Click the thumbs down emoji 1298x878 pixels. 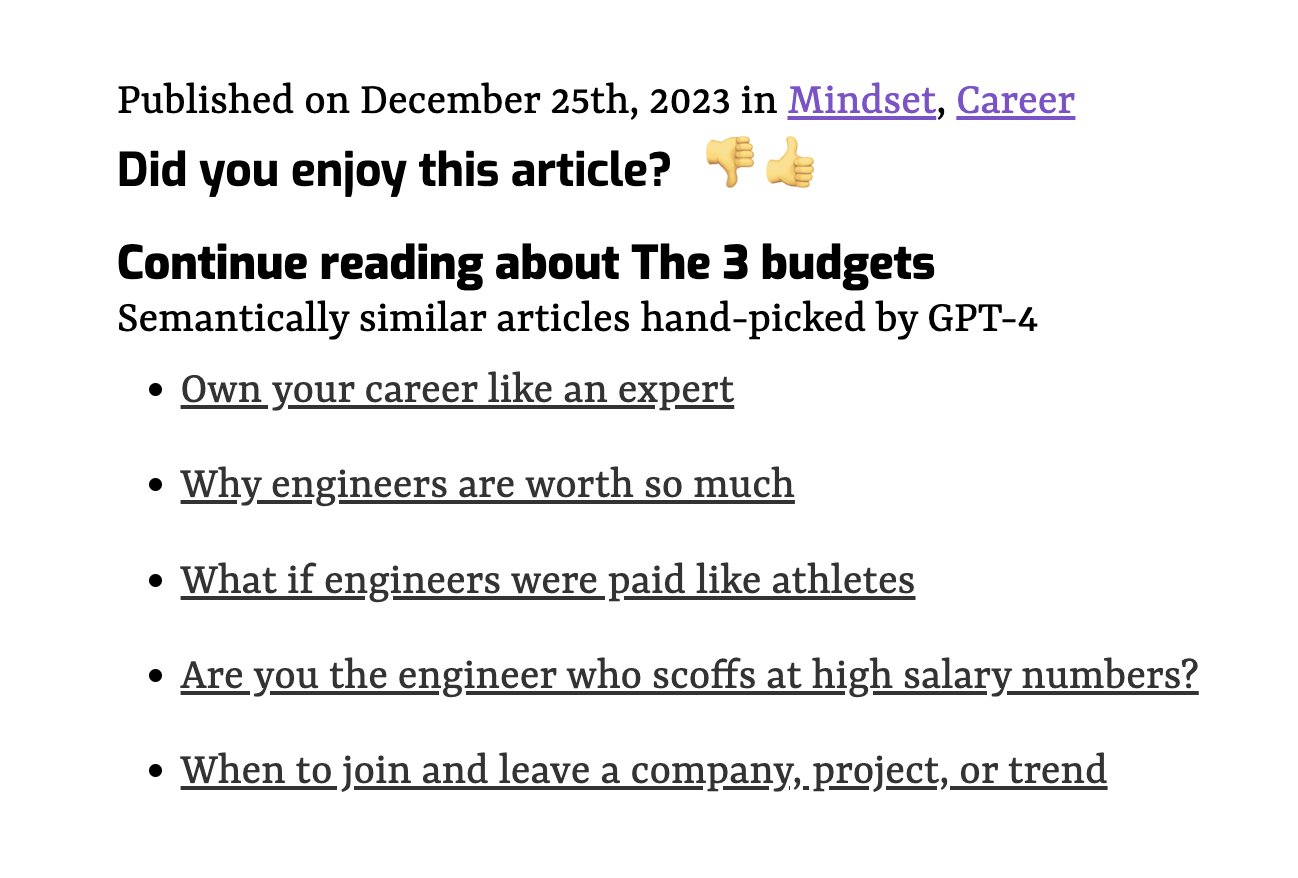tap(730, 163)
